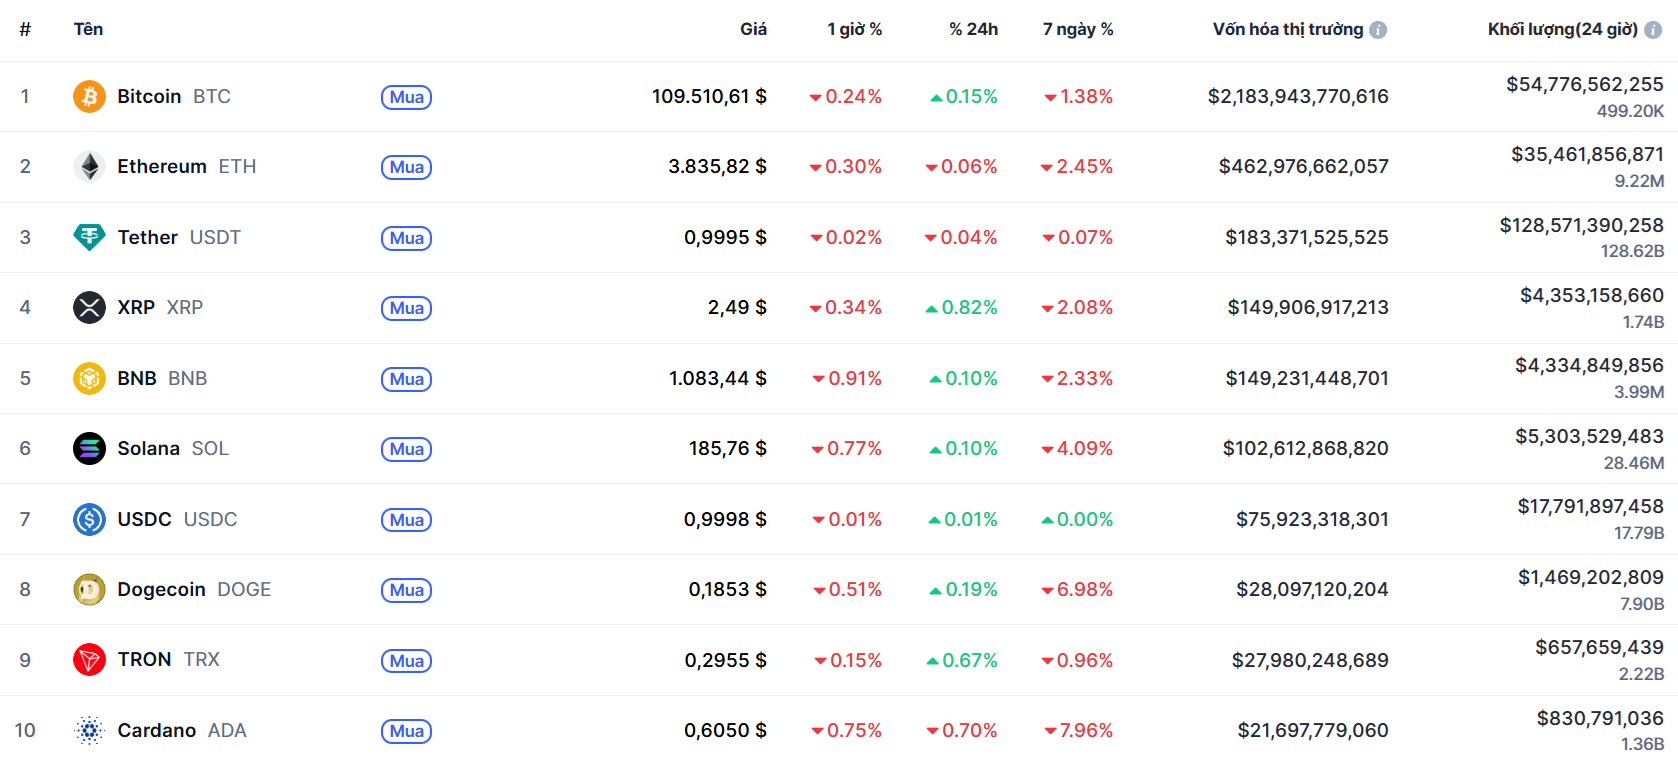Screen dimensions: 1678x765
Task: Click the Ethereum diamond logo icon
Action: click(89, 167)
